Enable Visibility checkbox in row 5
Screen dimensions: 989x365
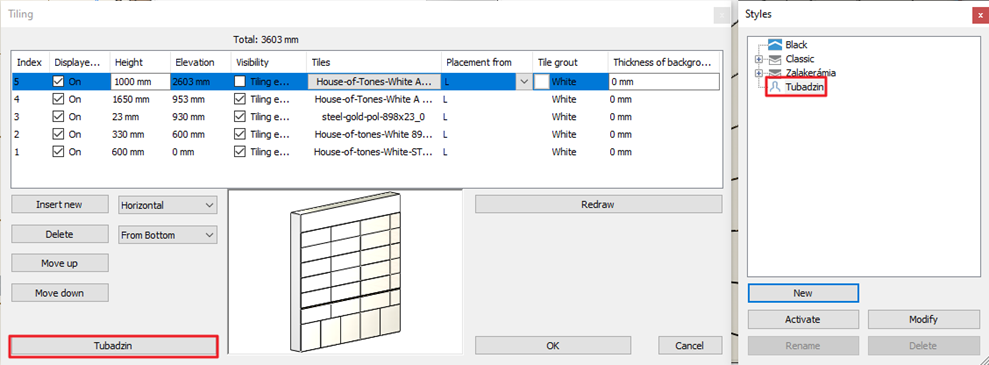(x=240, y=81)
